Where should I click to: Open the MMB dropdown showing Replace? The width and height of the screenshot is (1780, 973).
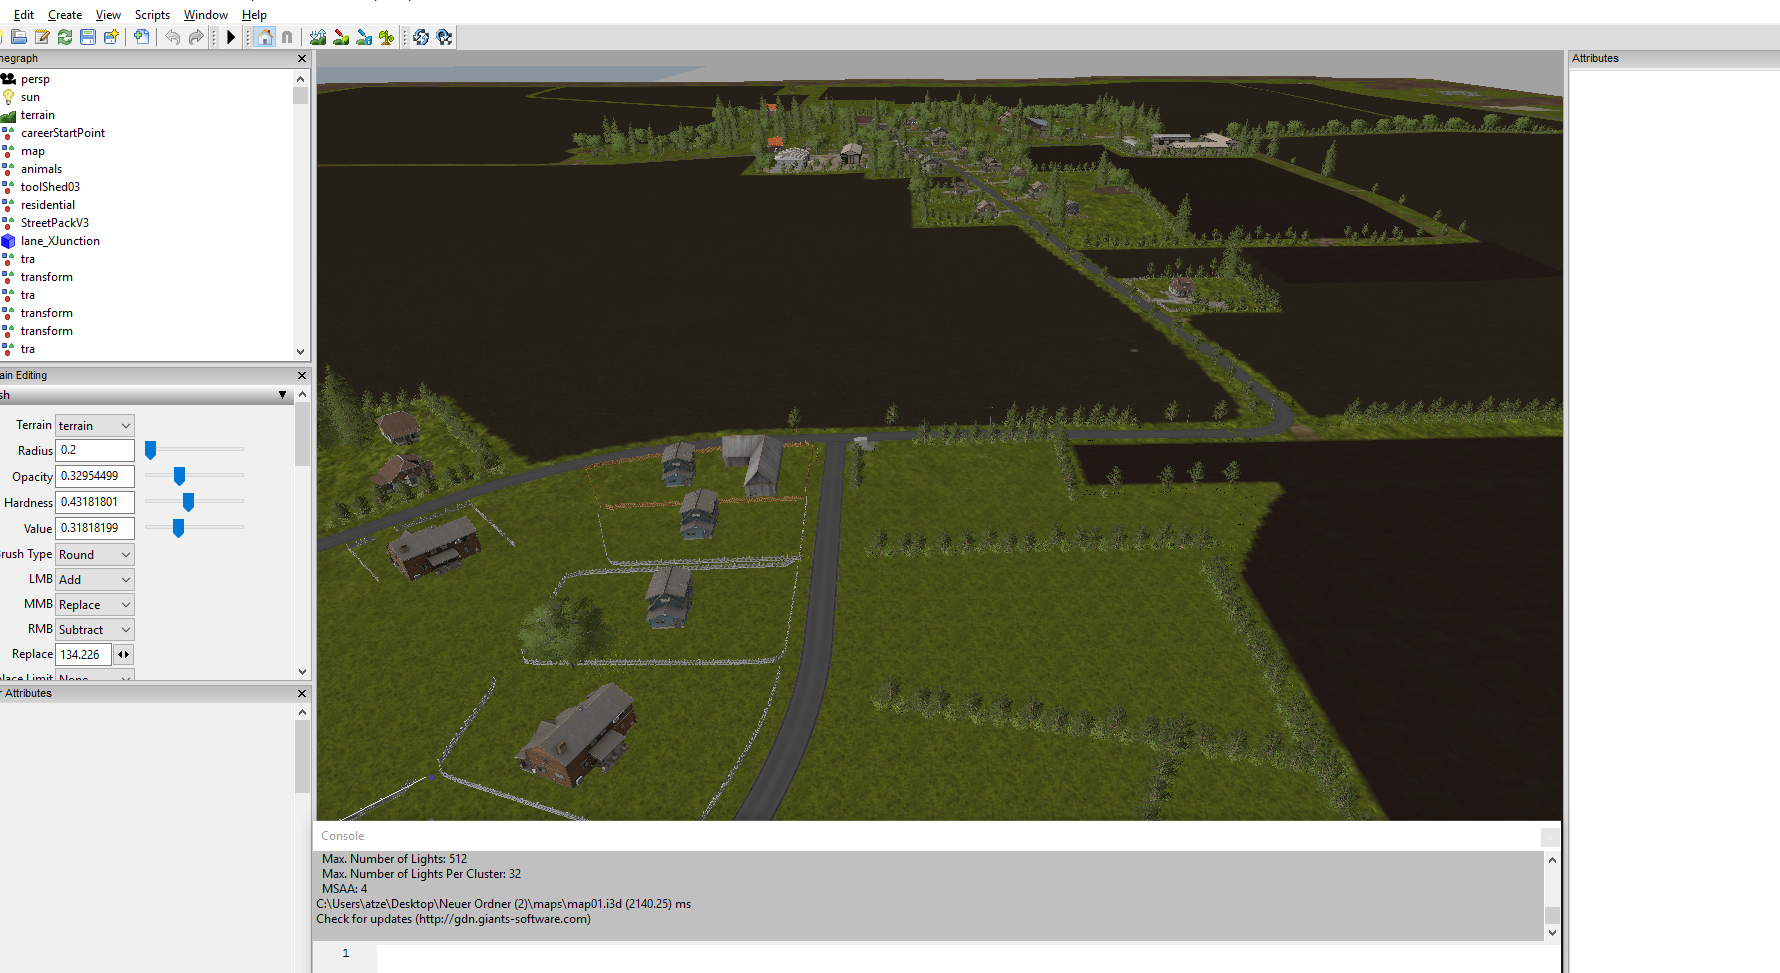95,604
